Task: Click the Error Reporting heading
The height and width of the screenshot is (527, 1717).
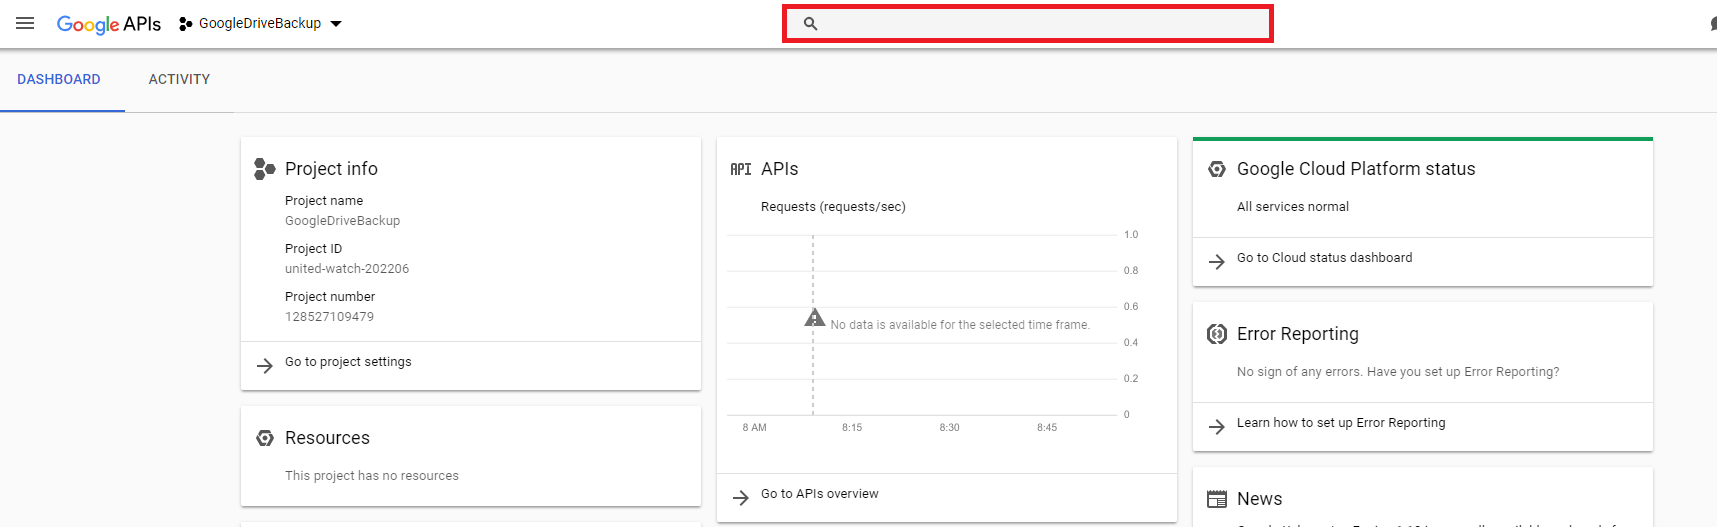Action: (1298, 334)
